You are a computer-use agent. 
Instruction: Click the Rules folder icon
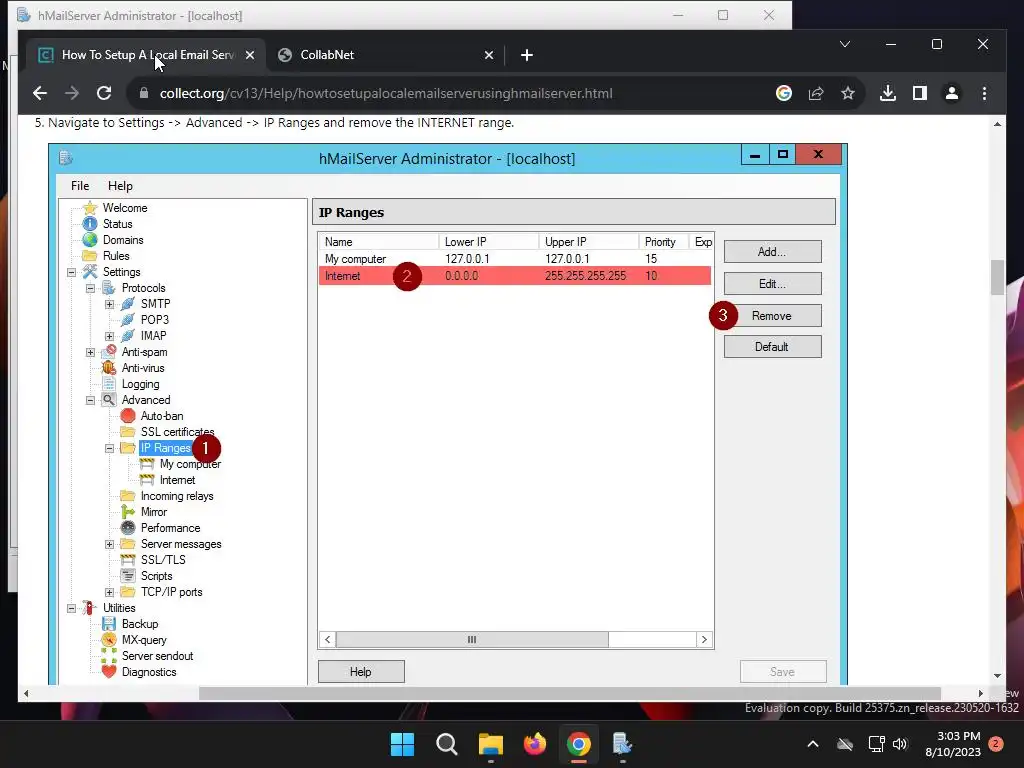coord(90,256)
